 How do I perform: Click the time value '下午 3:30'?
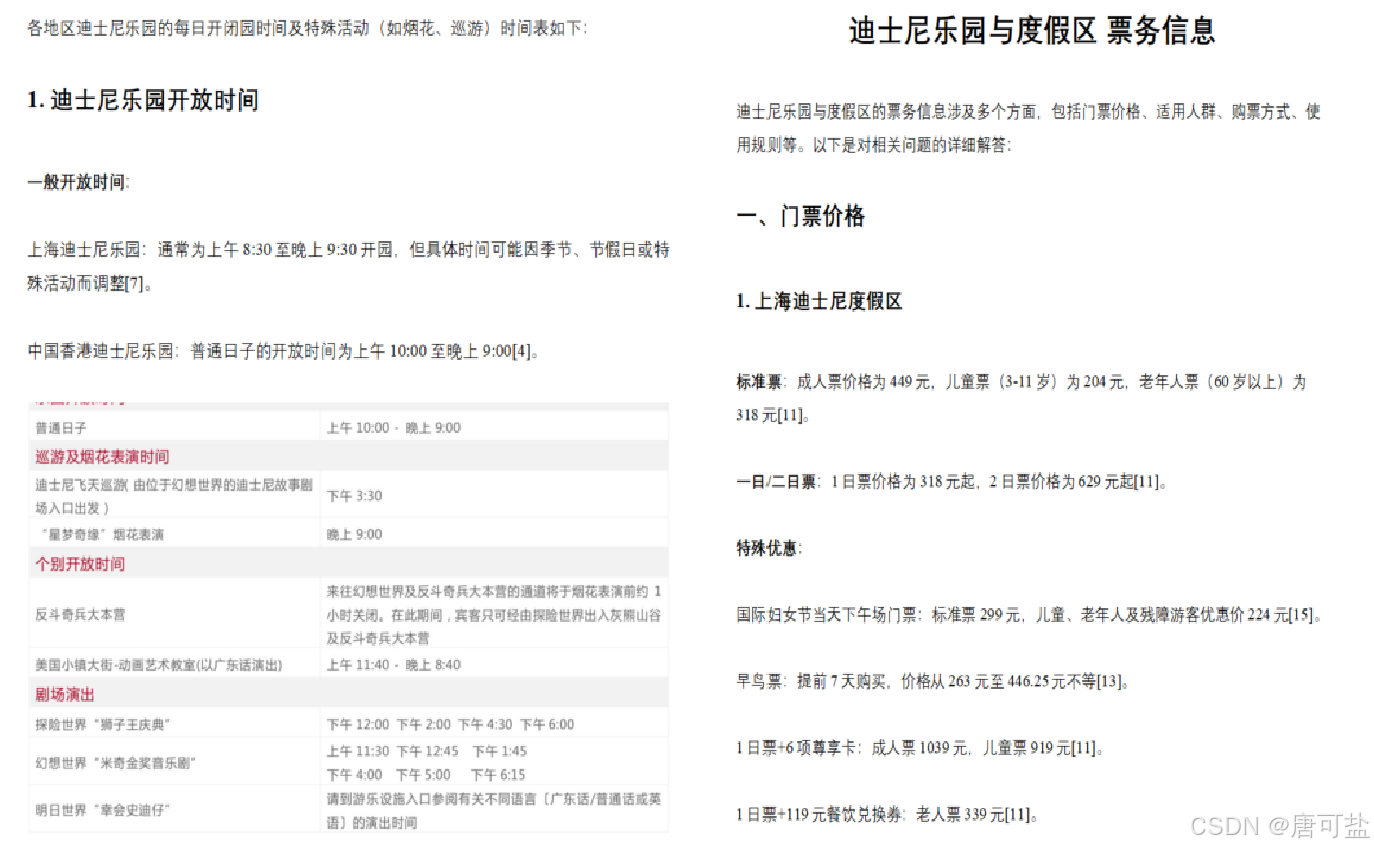[354, 496]
